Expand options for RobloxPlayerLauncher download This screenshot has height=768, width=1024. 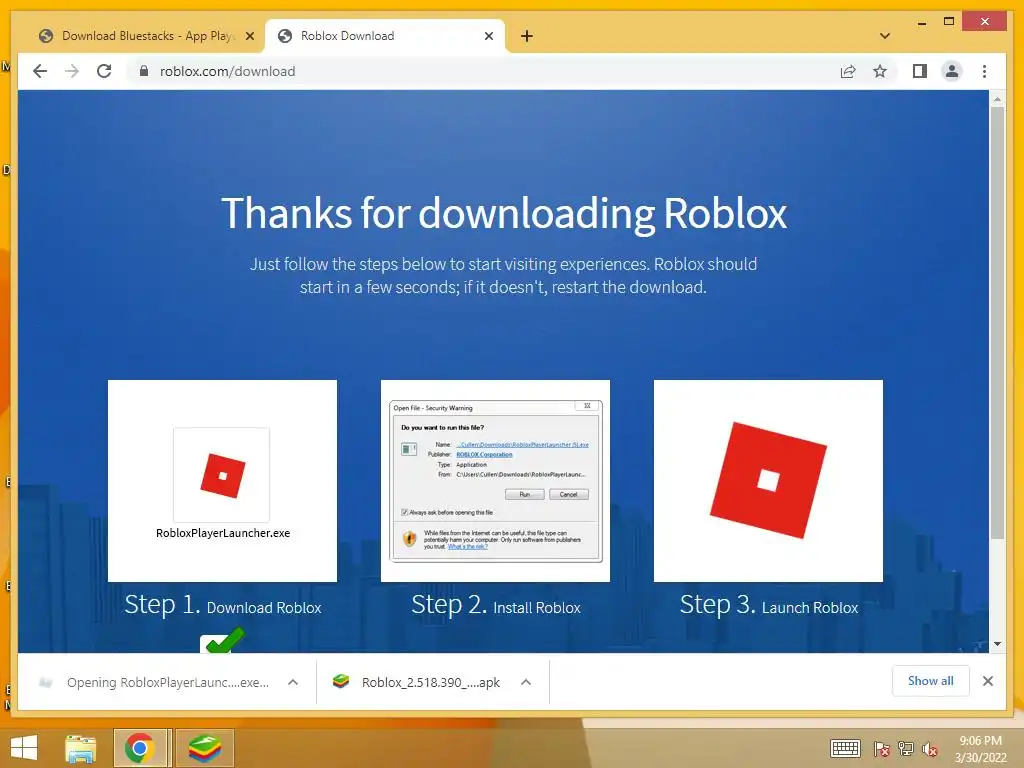tap(293, 682)
